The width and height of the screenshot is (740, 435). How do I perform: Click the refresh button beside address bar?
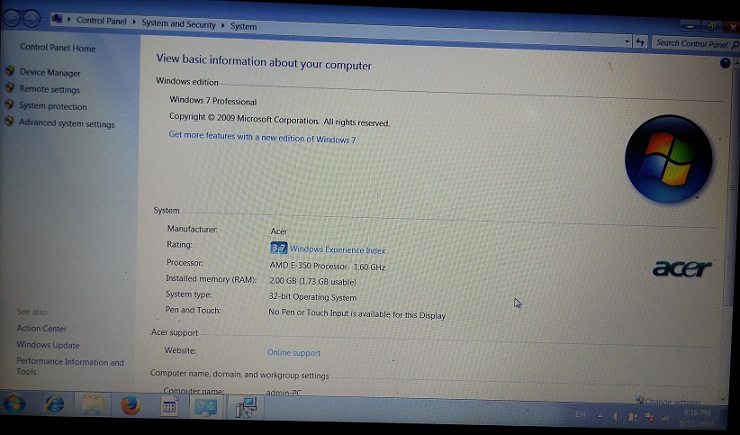tap(640, 42)
